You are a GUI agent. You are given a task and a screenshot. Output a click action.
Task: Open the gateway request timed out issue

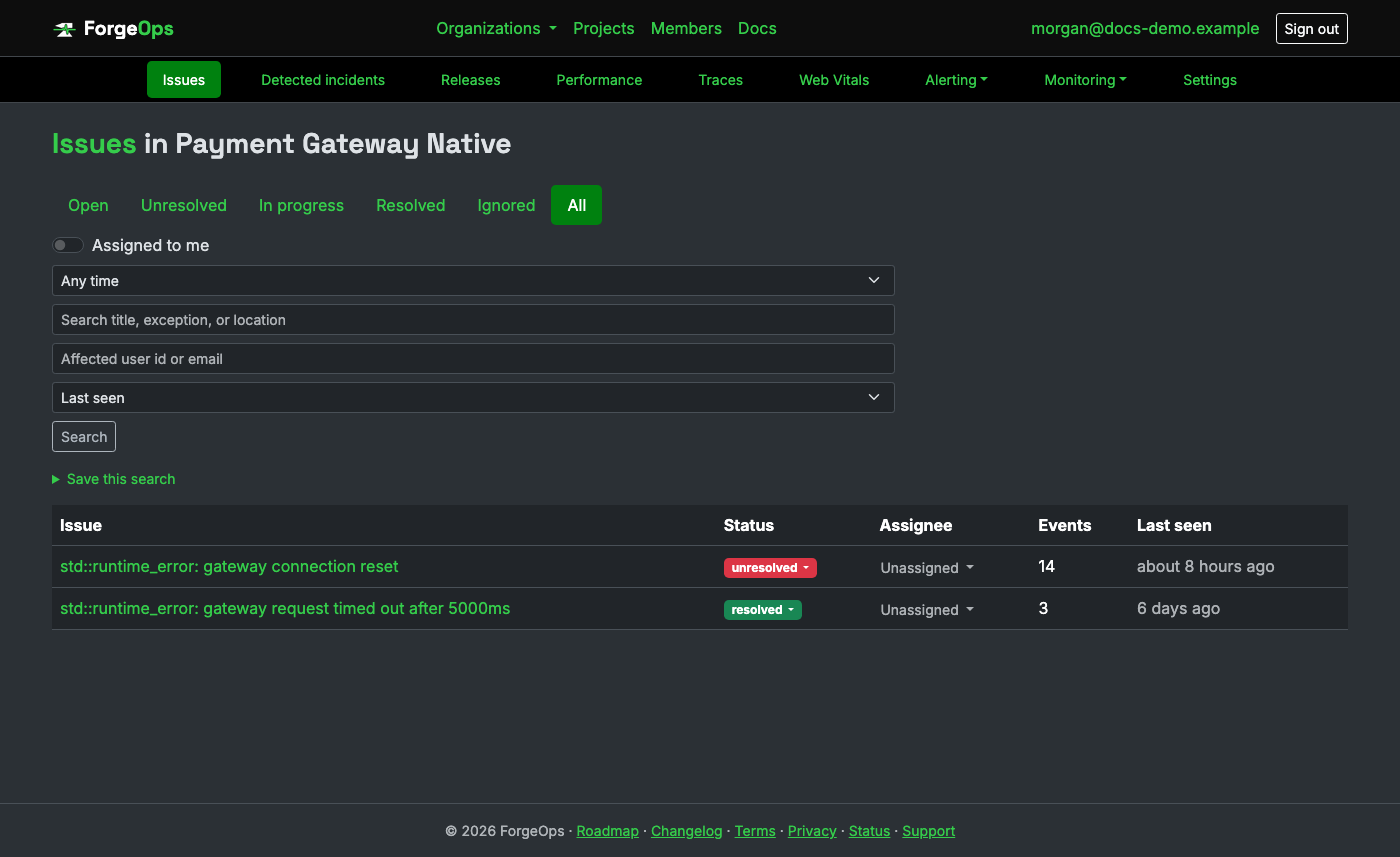[285, 609]
